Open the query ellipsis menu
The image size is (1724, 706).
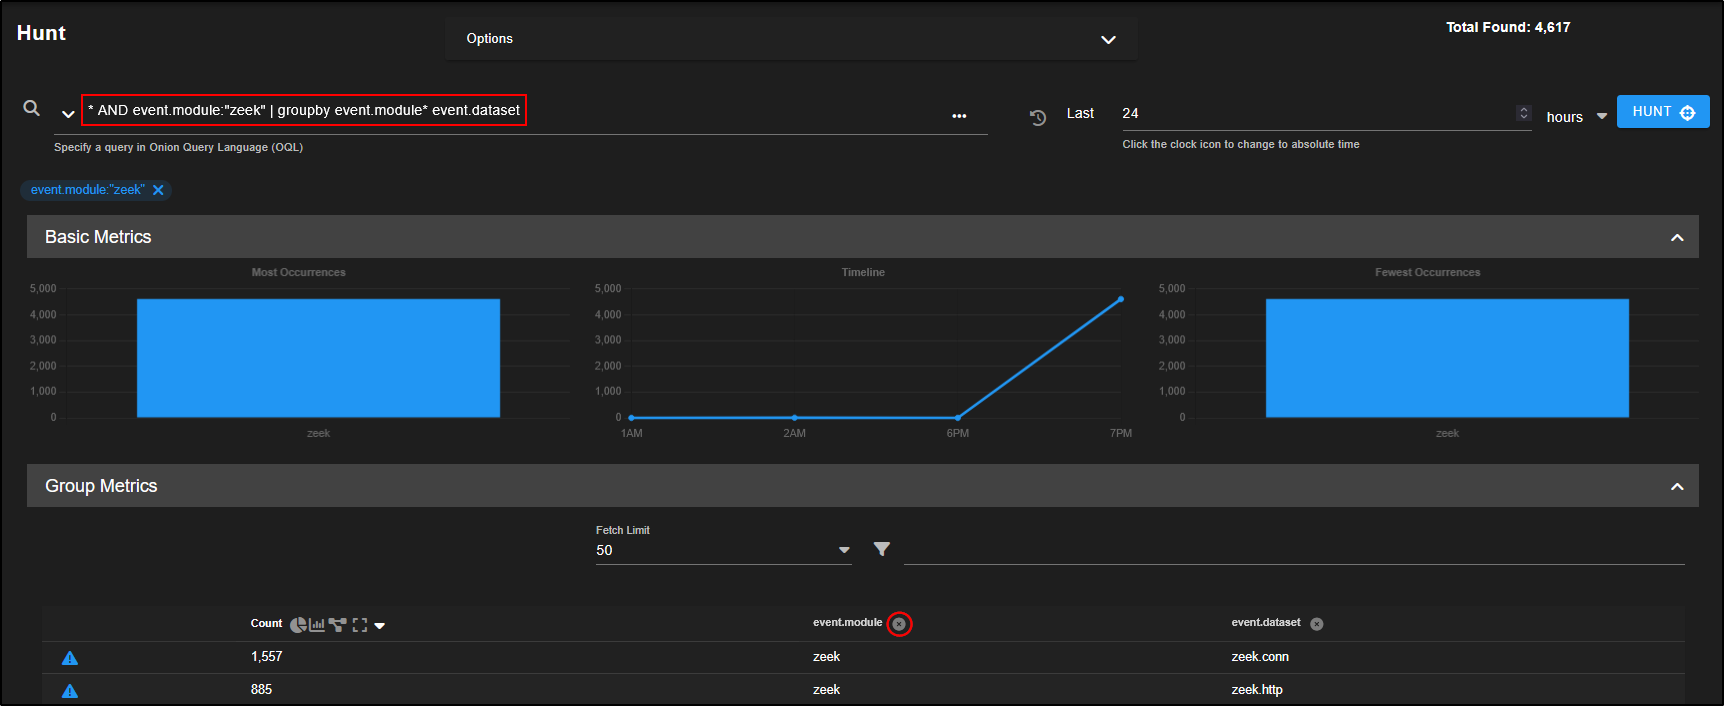click(x=959, y=116)
